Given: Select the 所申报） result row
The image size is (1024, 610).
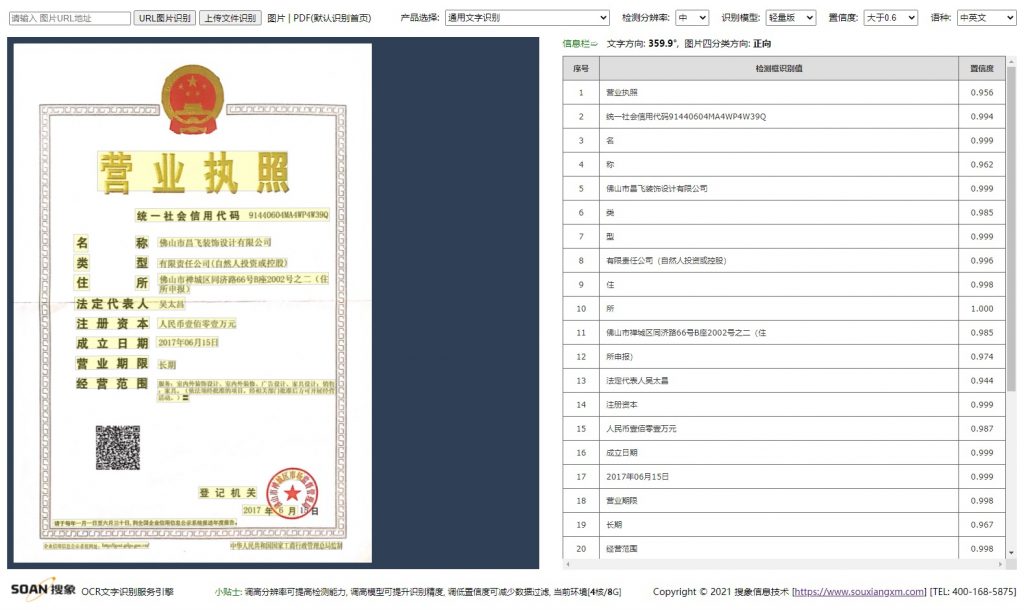Looking at the screenshot, I should click(784, 357).
